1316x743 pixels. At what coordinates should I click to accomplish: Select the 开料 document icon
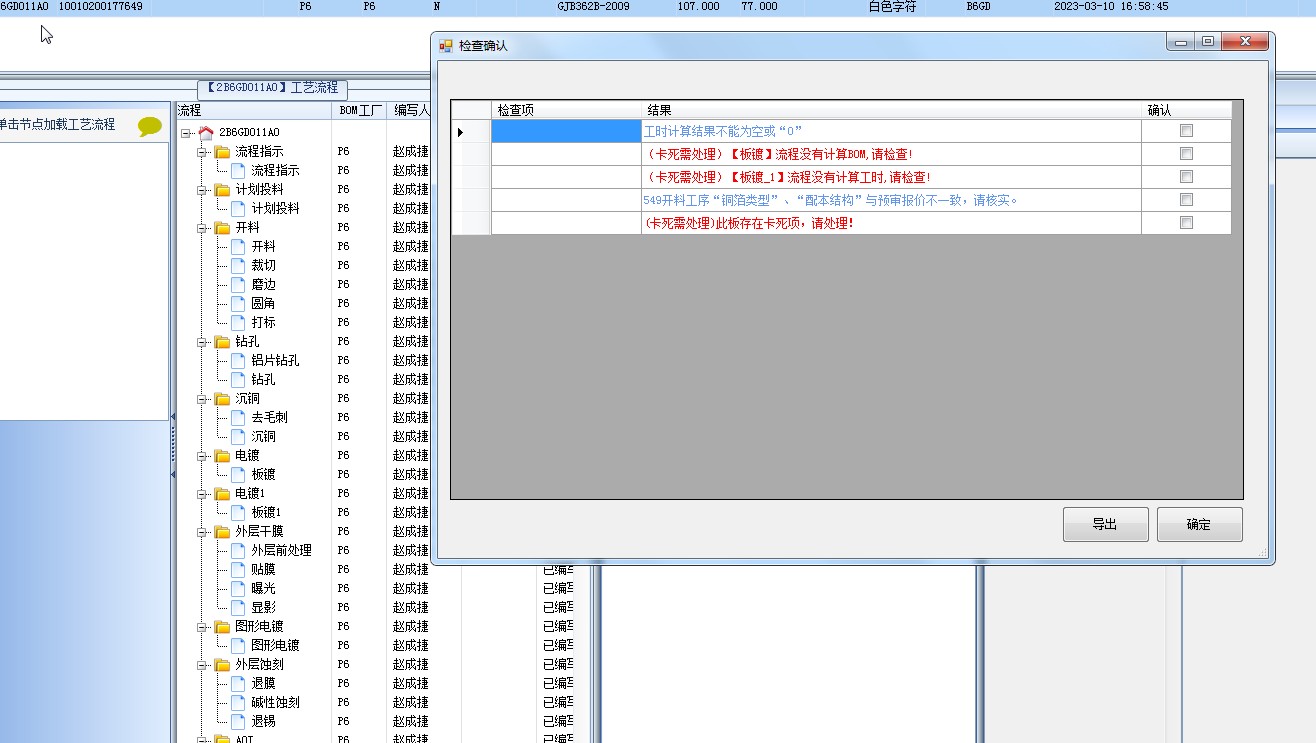click(238, 246)
